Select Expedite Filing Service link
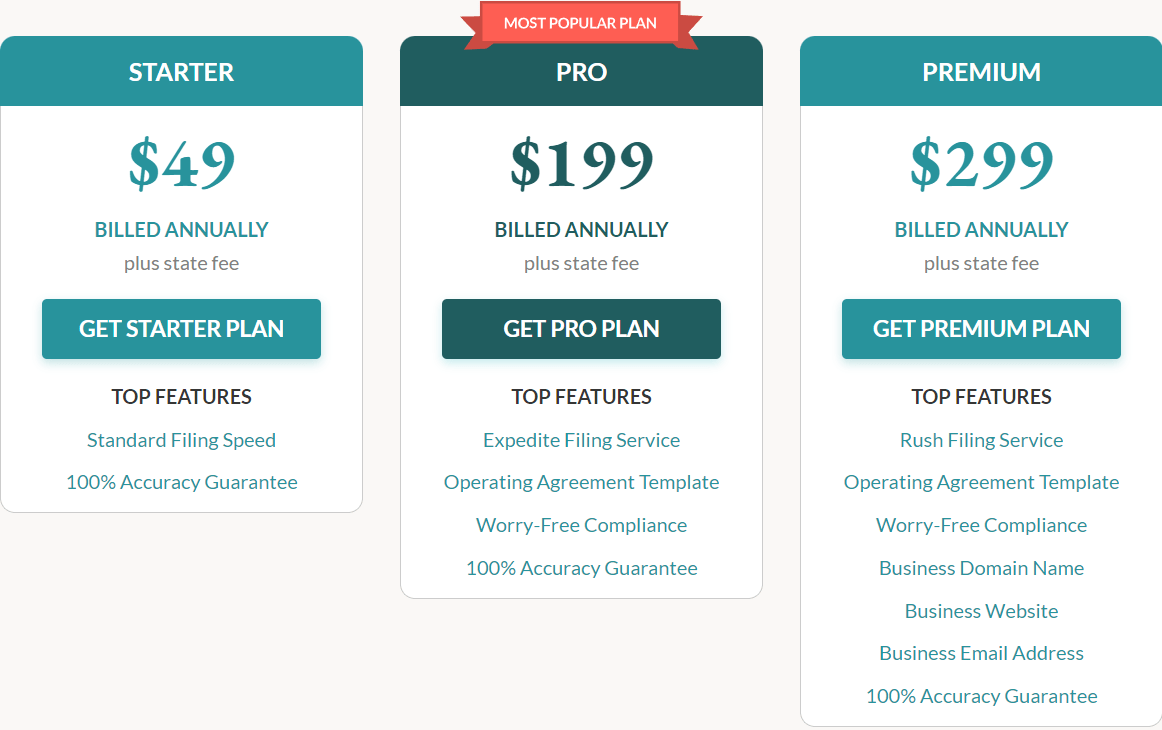The height and width of the screenshot is (730, 1162). 581,439
